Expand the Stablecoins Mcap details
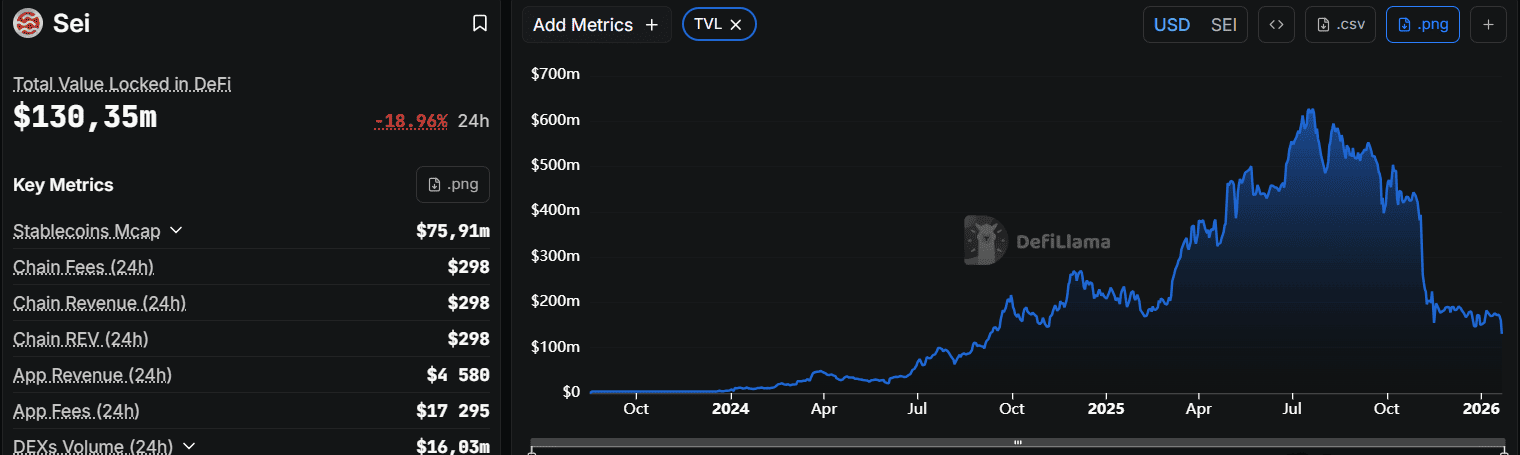This screenshot has height=455, width=1520. click(176, 231)
